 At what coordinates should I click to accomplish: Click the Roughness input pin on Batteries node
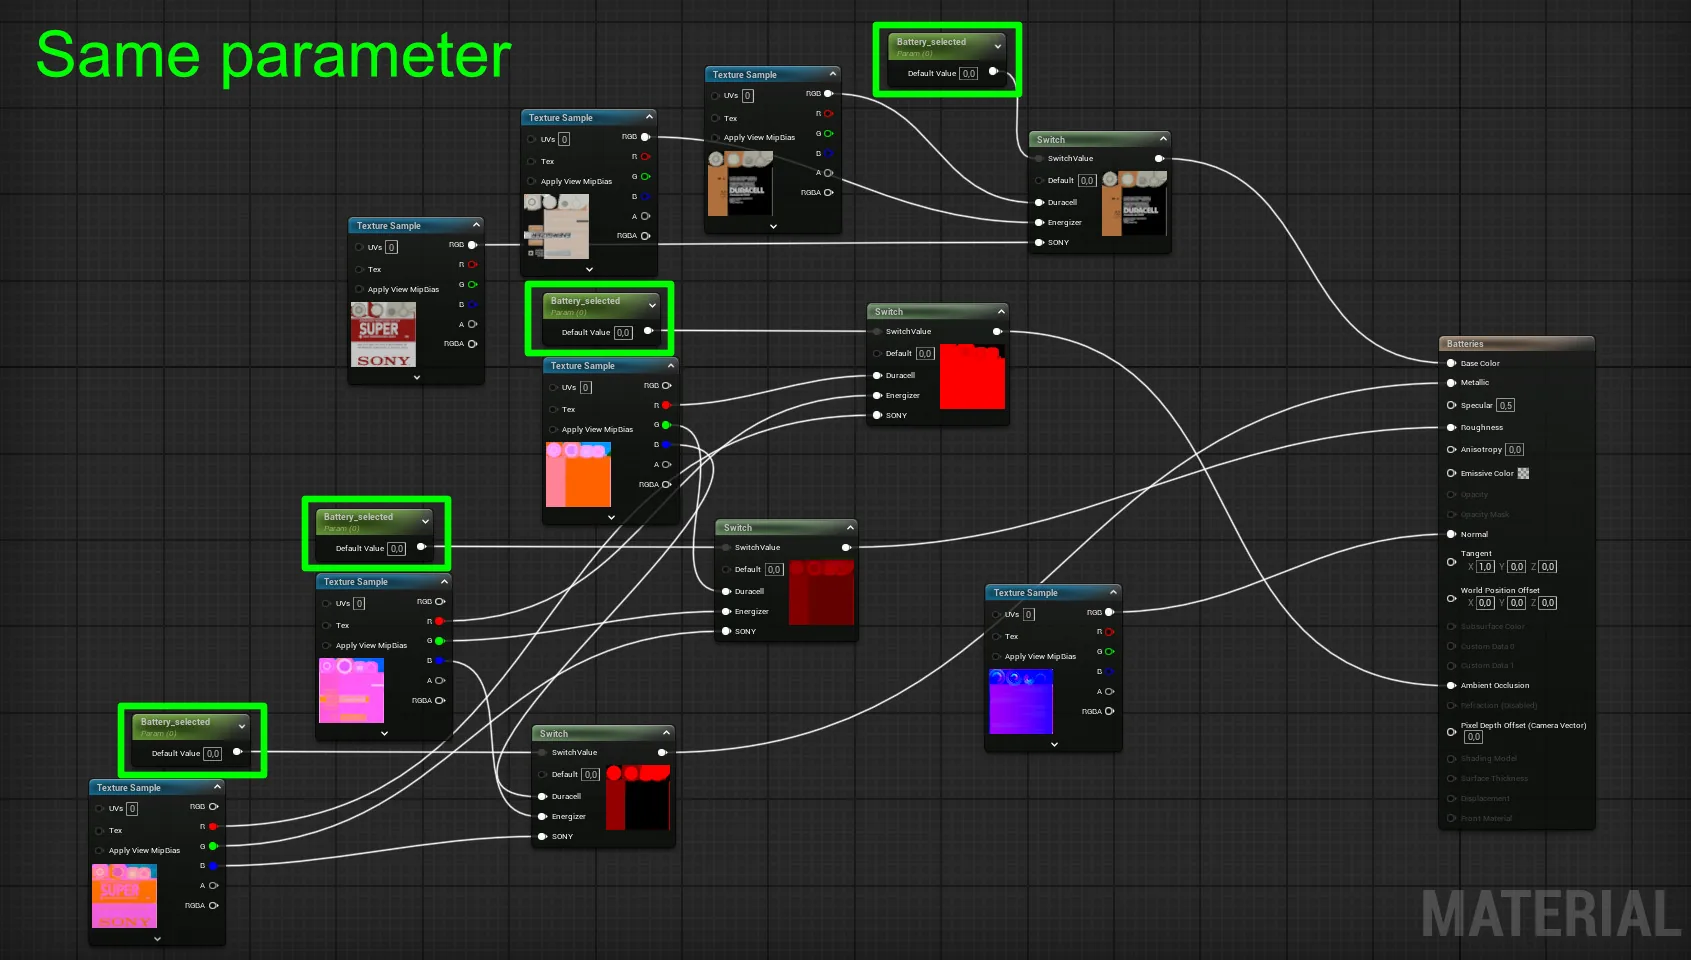1451,427
